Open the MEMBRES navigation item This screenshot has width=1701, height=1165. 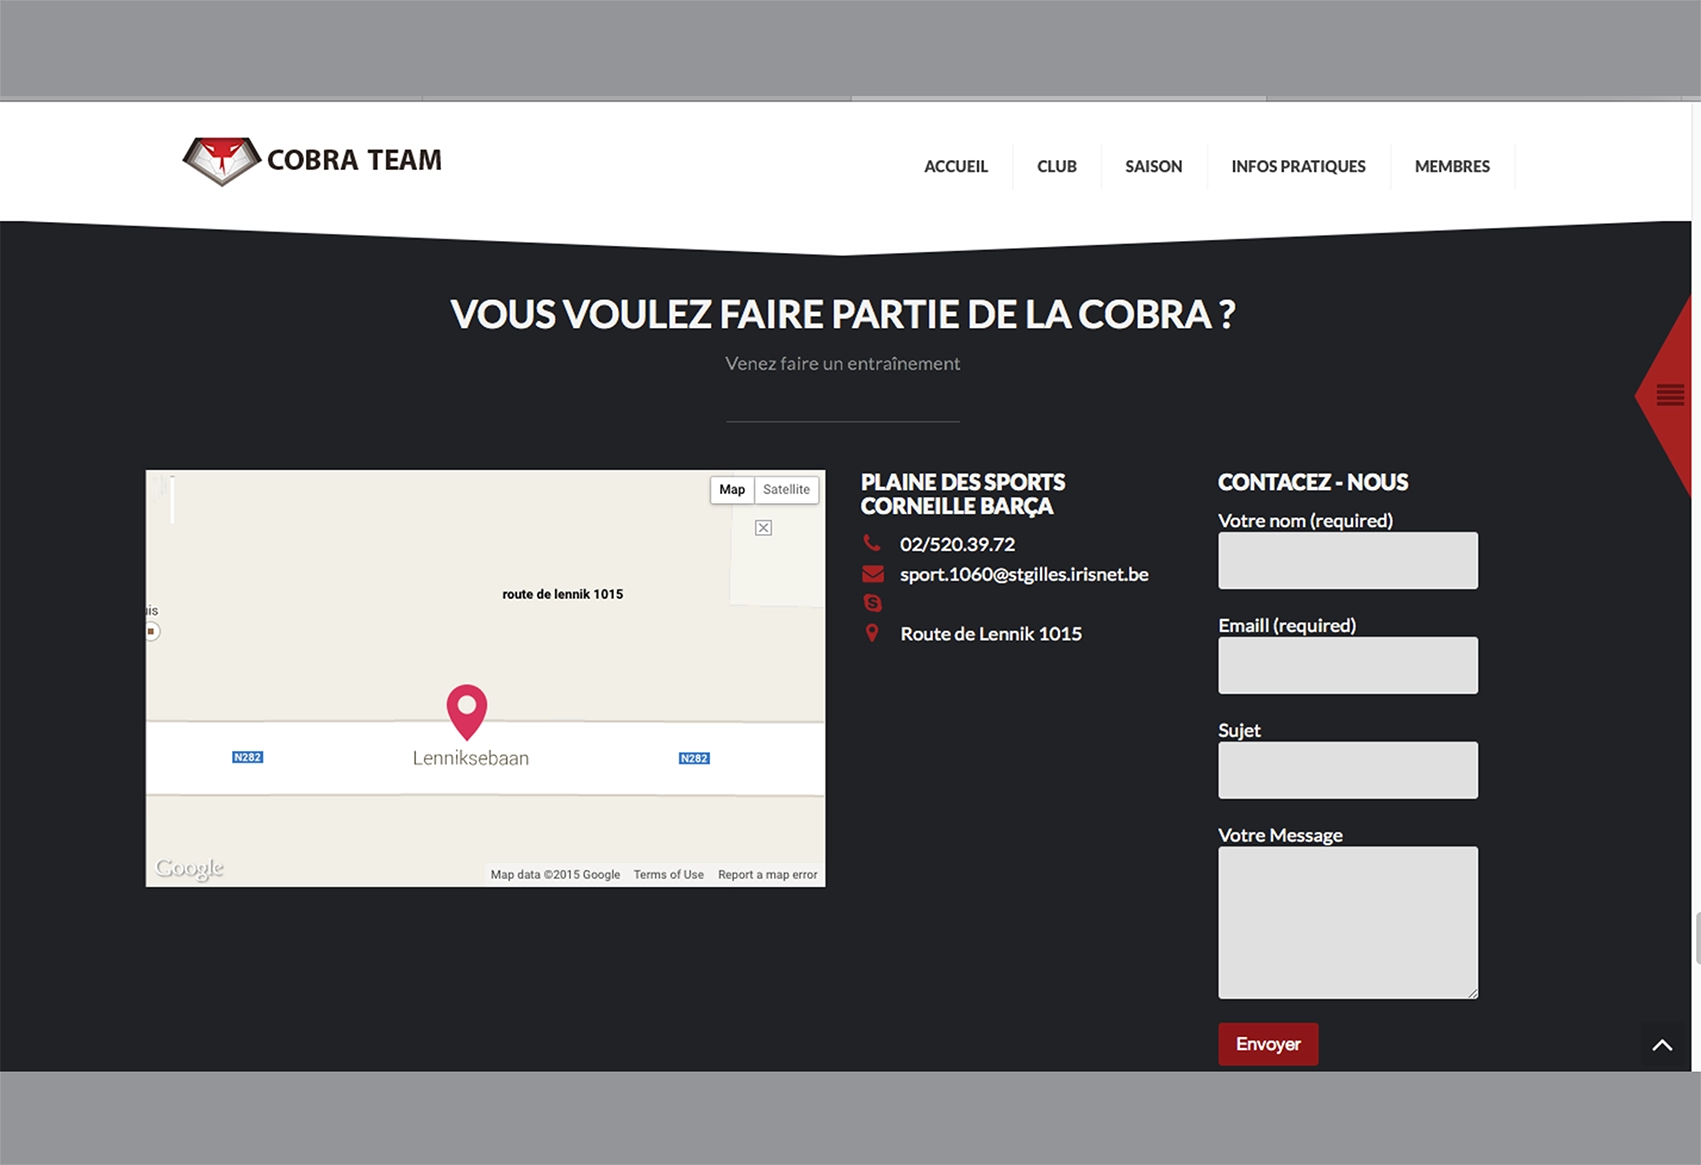(1451, 167)
